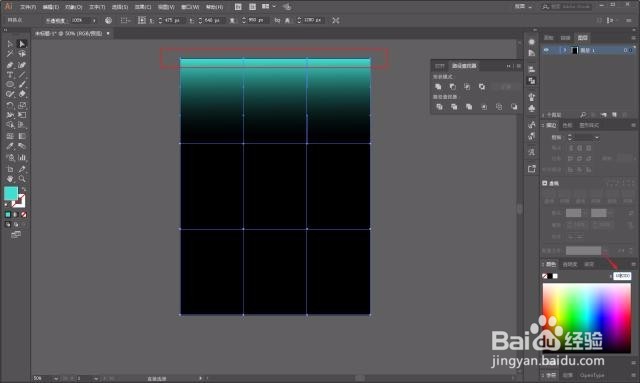Expand Layer 1 disclosure arrow
The width and height of the screenshot is (640, 383).
[565, 50]
